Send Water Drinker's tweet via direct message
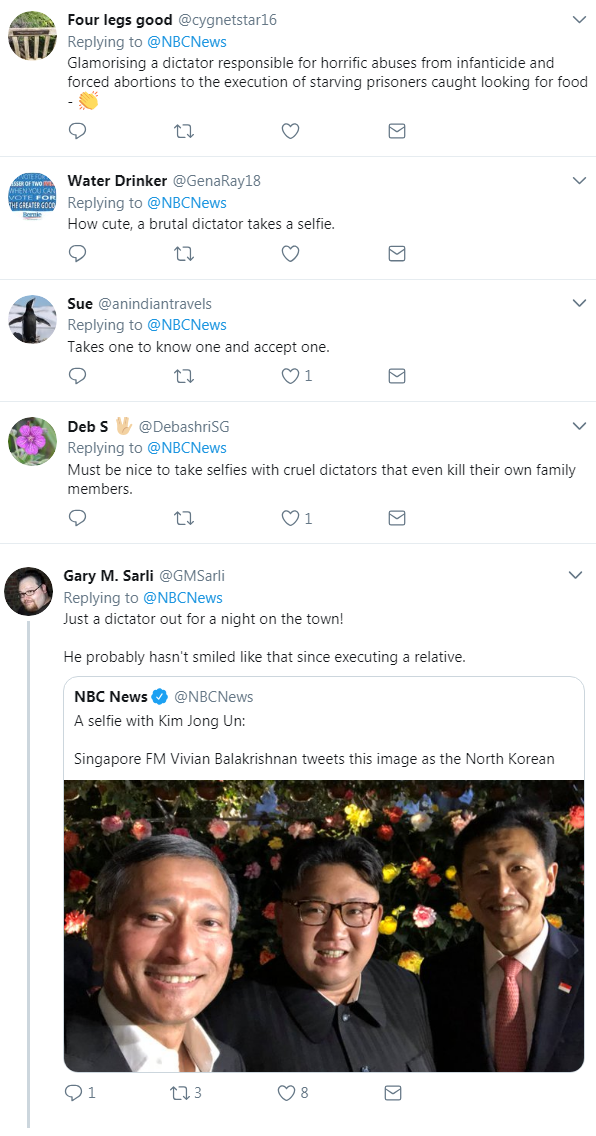Screen dimensions: 596x1136 (396, 254)
